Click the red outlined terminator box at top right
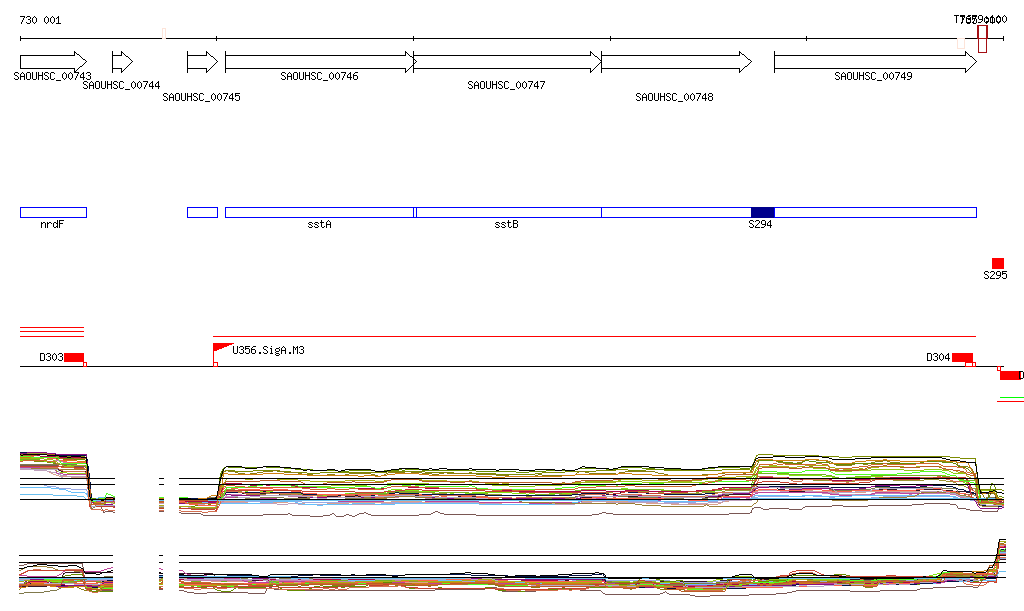 click(982, 39)
